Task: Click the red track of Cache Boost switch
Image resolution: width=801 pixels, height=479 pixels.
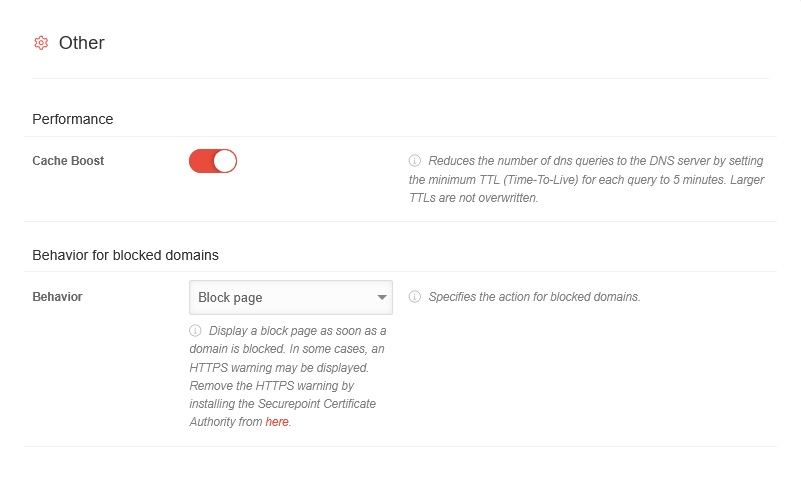Action: (200, 161)
